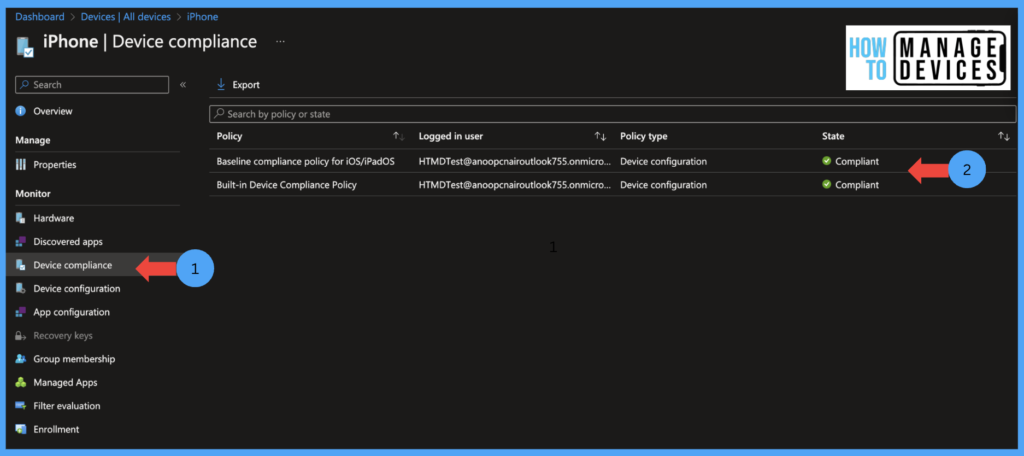Screen dimensions: 1024x456
Task: Click Compliant state in Built-in policy row
Action: (x=857, y=185)
